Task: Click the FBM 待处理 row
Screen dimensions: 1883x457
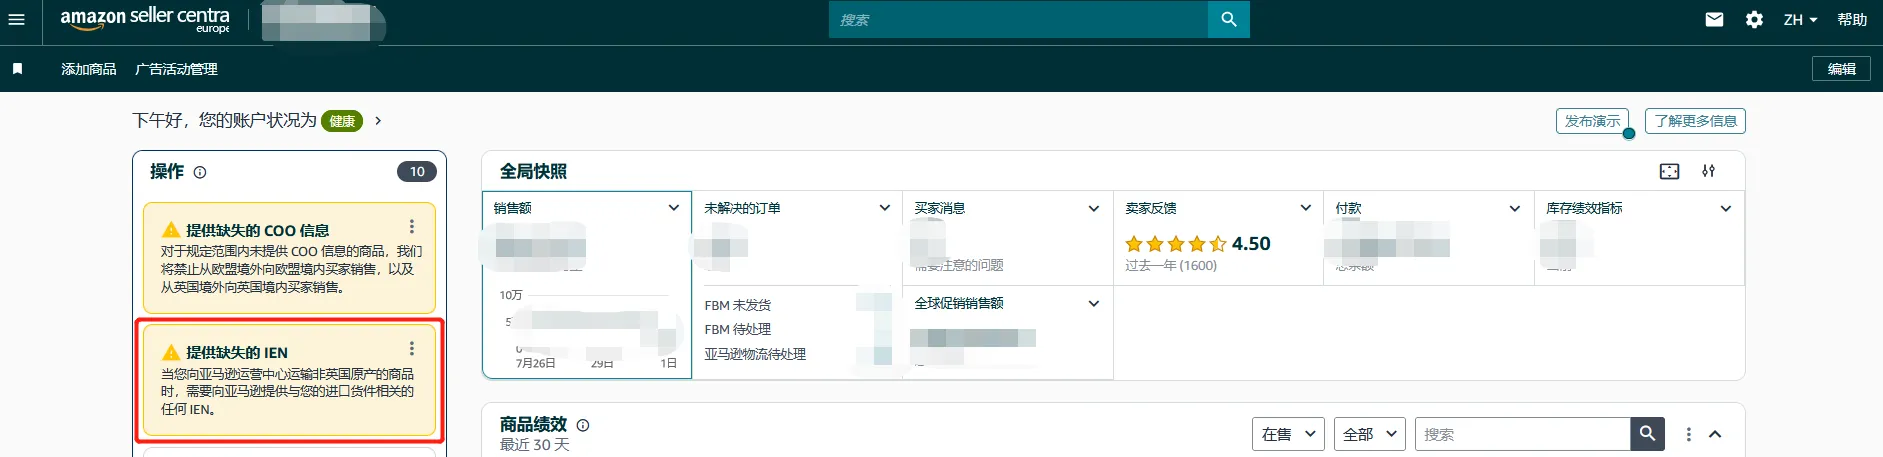Action: (737, 329)
